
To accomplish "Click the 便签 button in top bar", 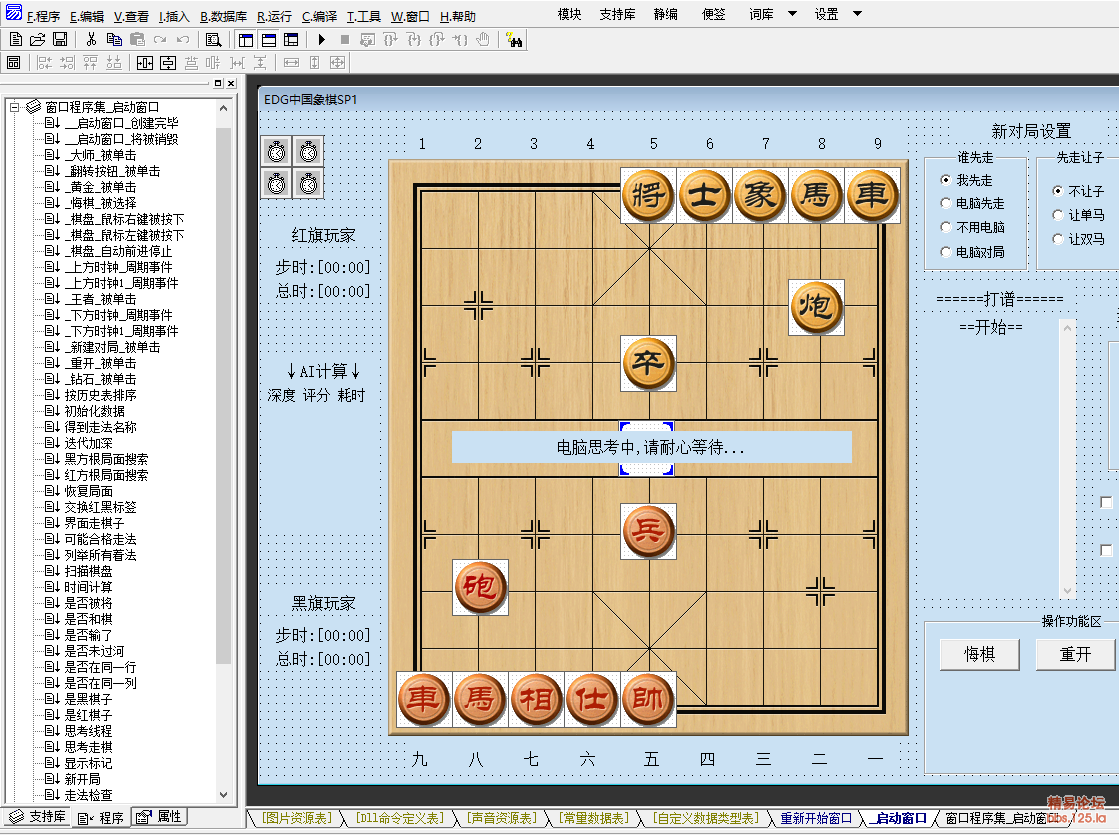I will tap(714, 14).
